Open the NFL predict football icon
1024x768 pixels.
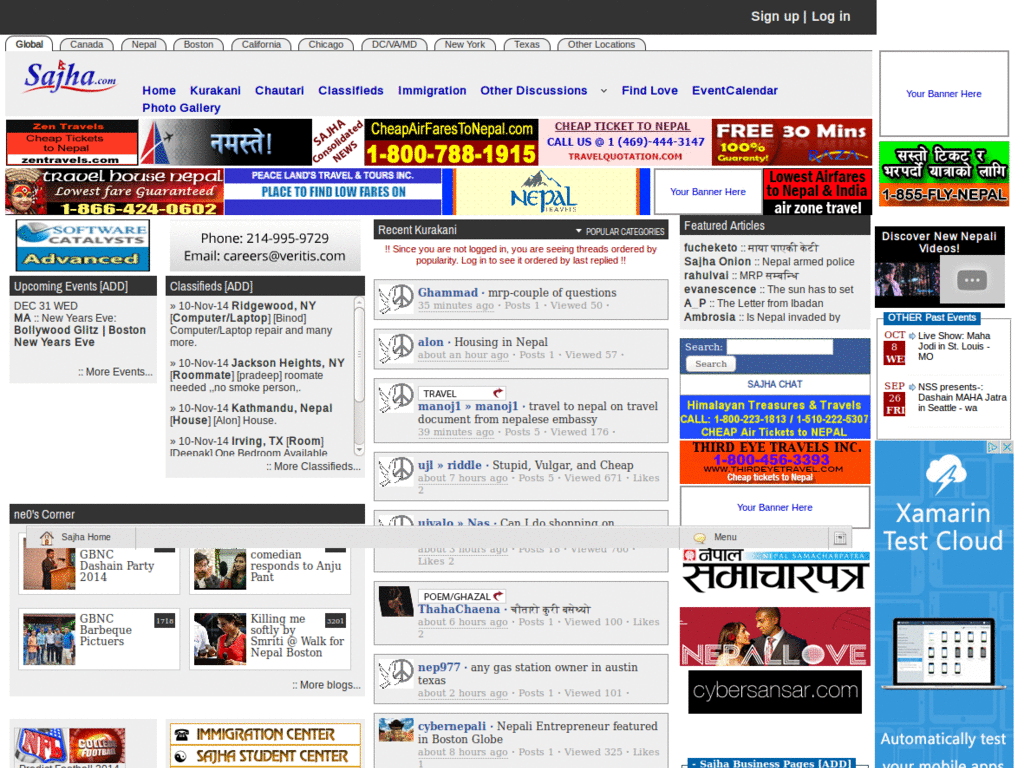pos(40,745)
